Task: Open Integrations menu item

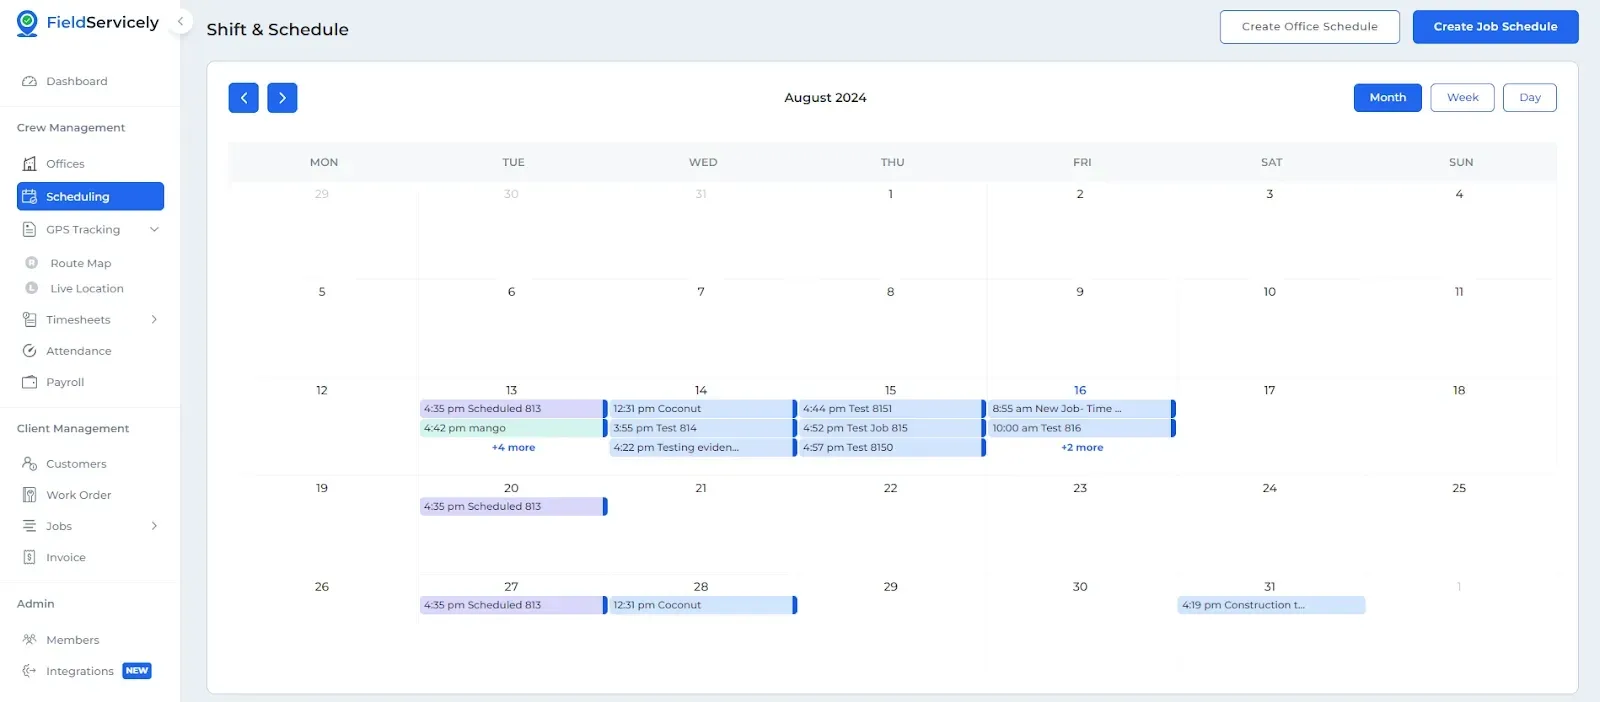Action: pyautogui.click(x=80, y=671)
